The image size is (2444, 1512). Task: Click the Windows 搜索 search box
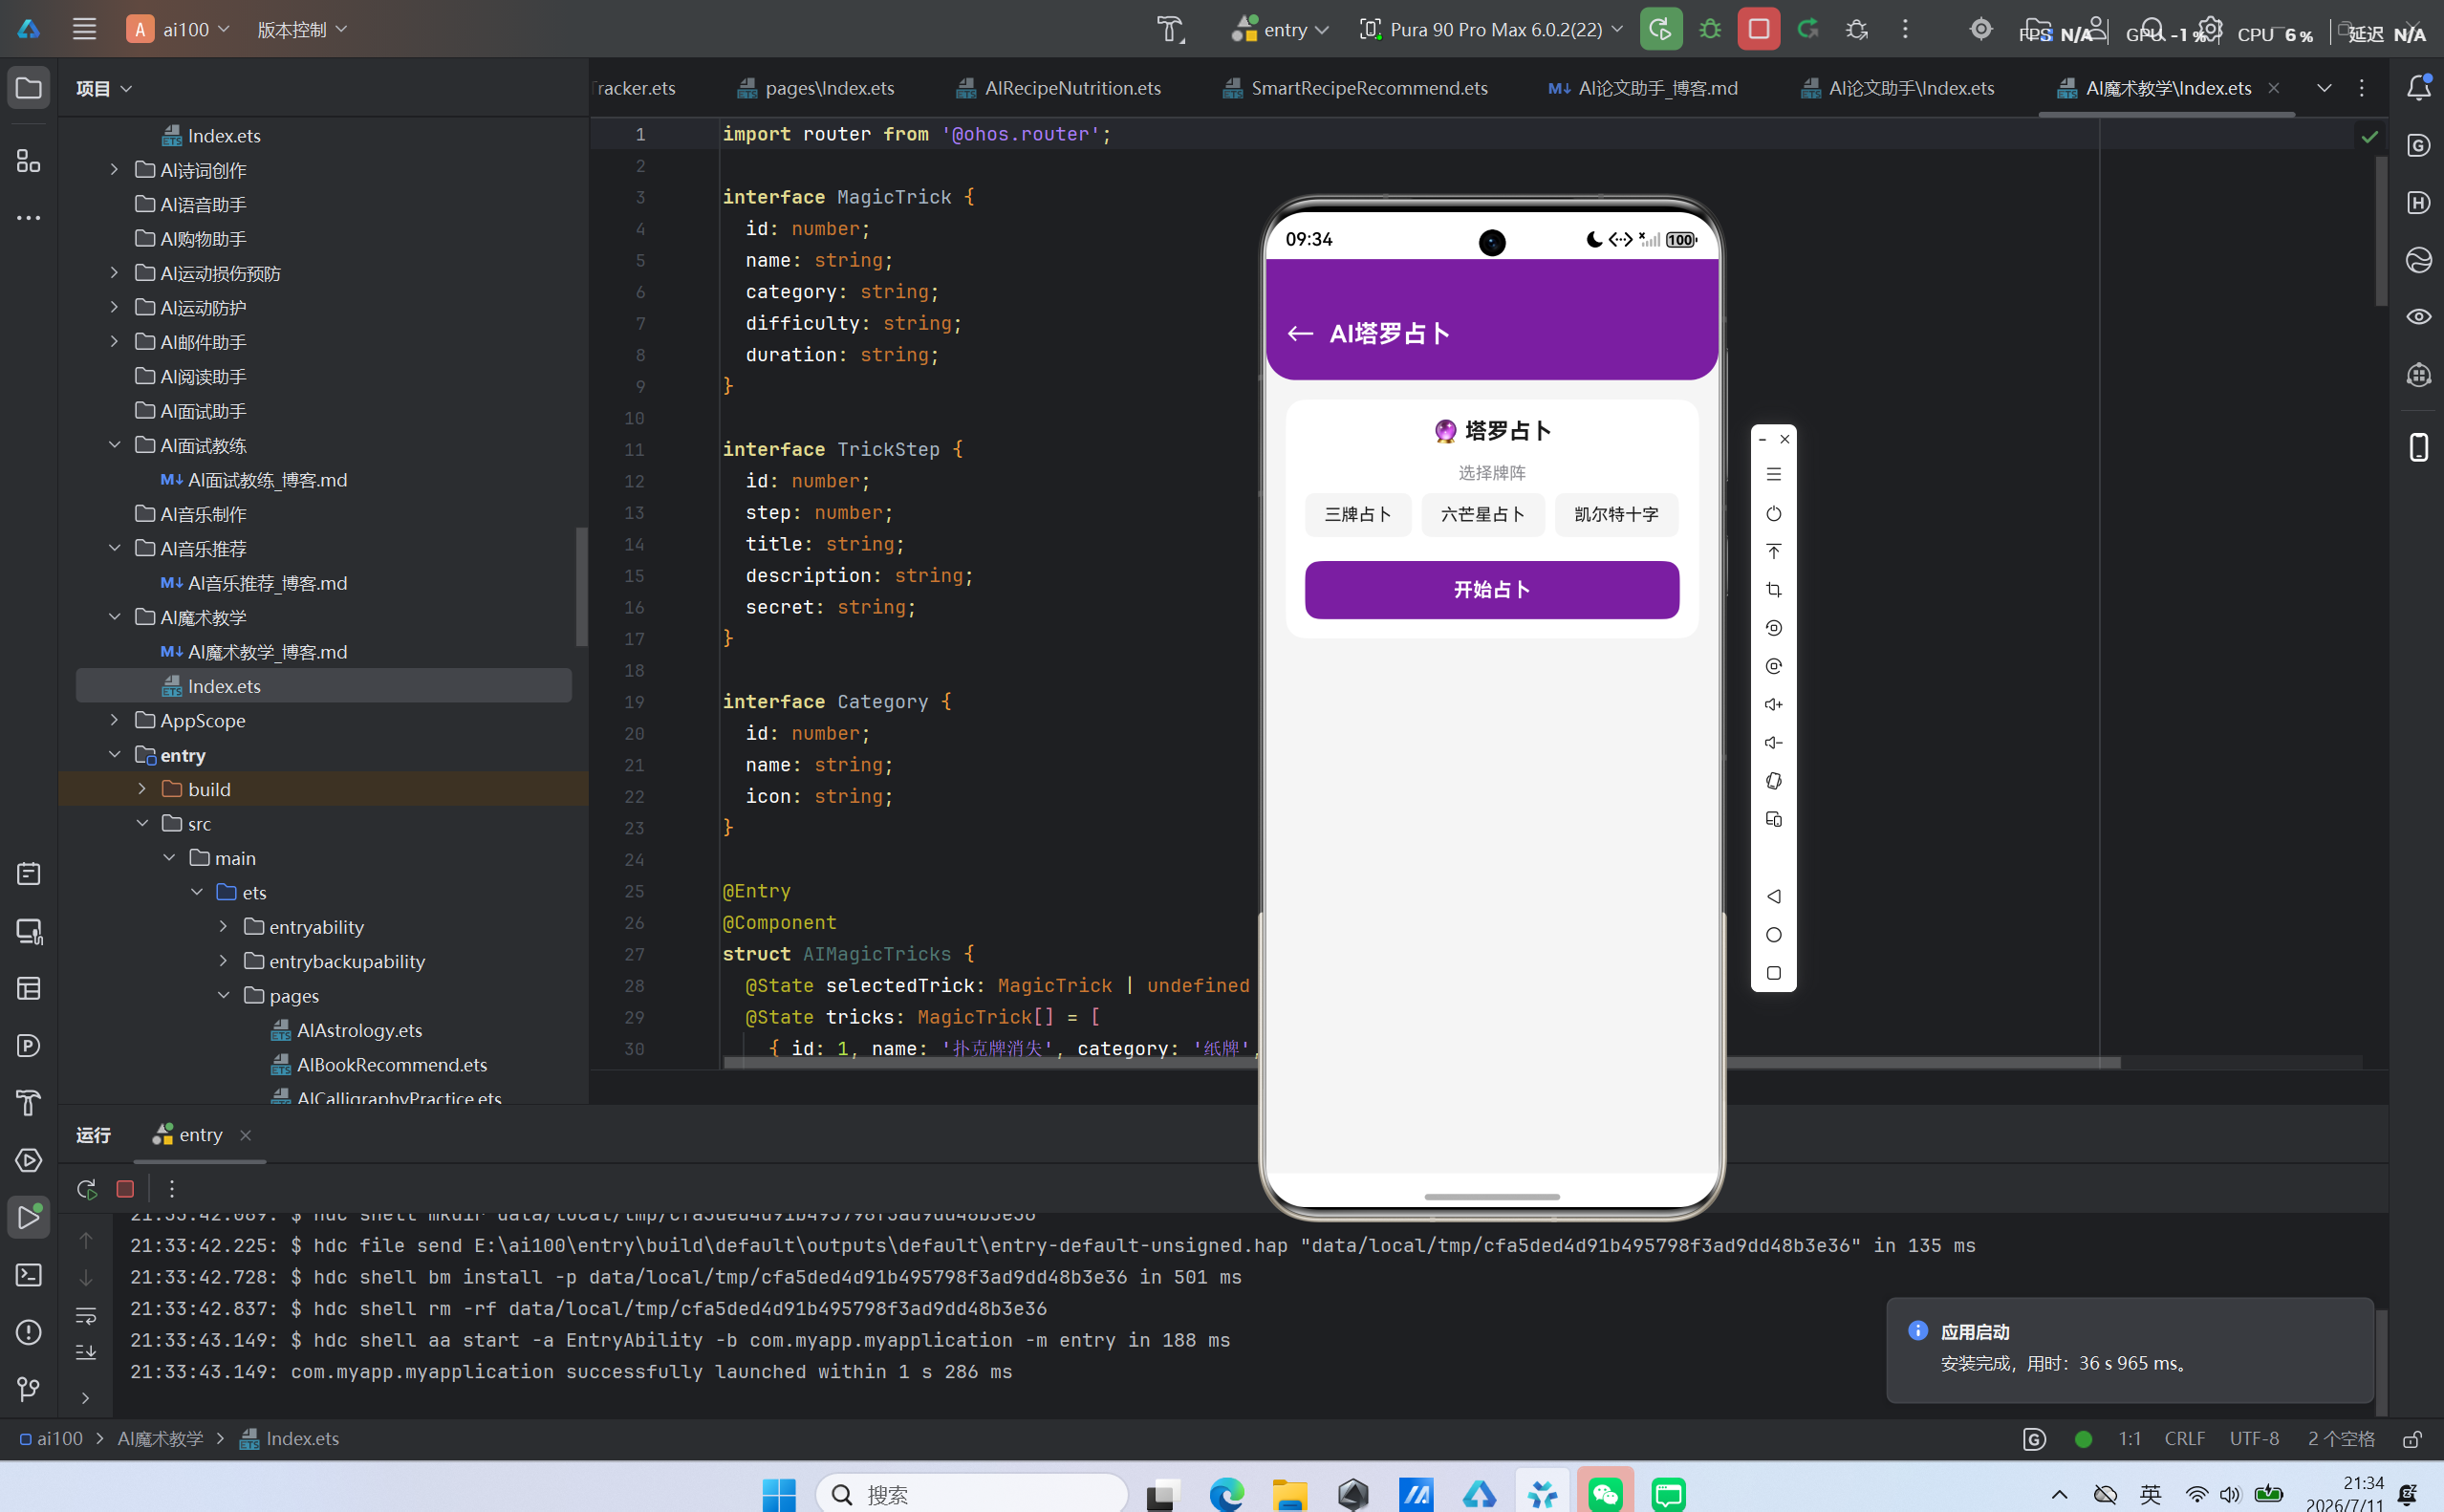point(972,1494)
